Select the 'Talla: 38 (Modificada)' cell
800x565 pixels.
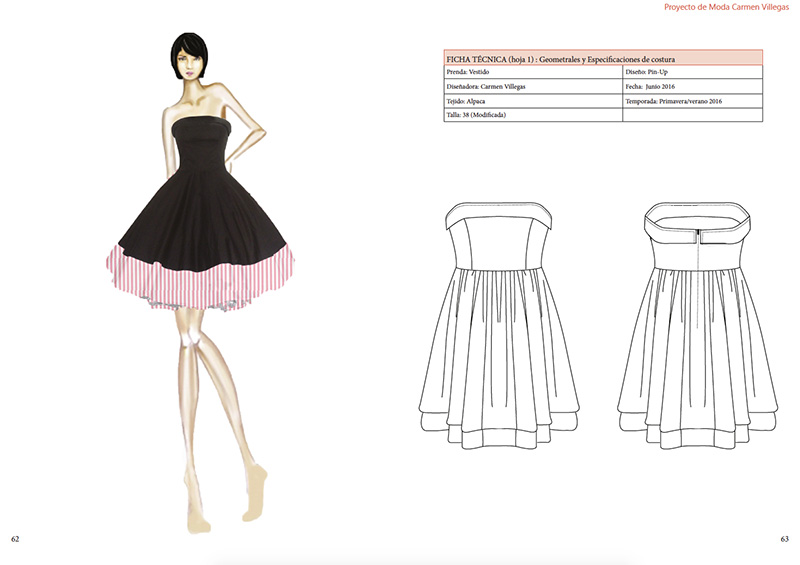[x=532, y=115]
